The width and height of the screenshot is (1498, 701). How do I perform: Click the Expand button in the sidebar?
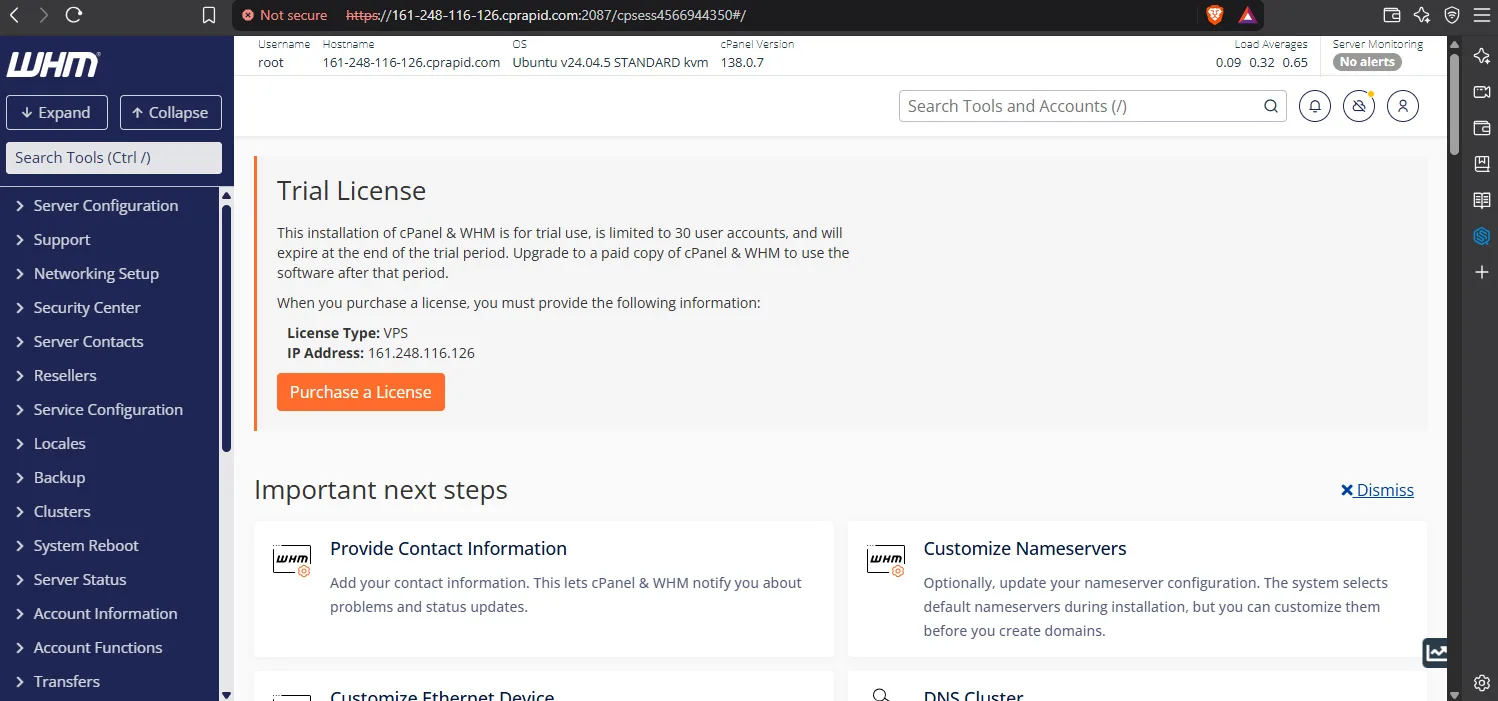coord(56,113)
